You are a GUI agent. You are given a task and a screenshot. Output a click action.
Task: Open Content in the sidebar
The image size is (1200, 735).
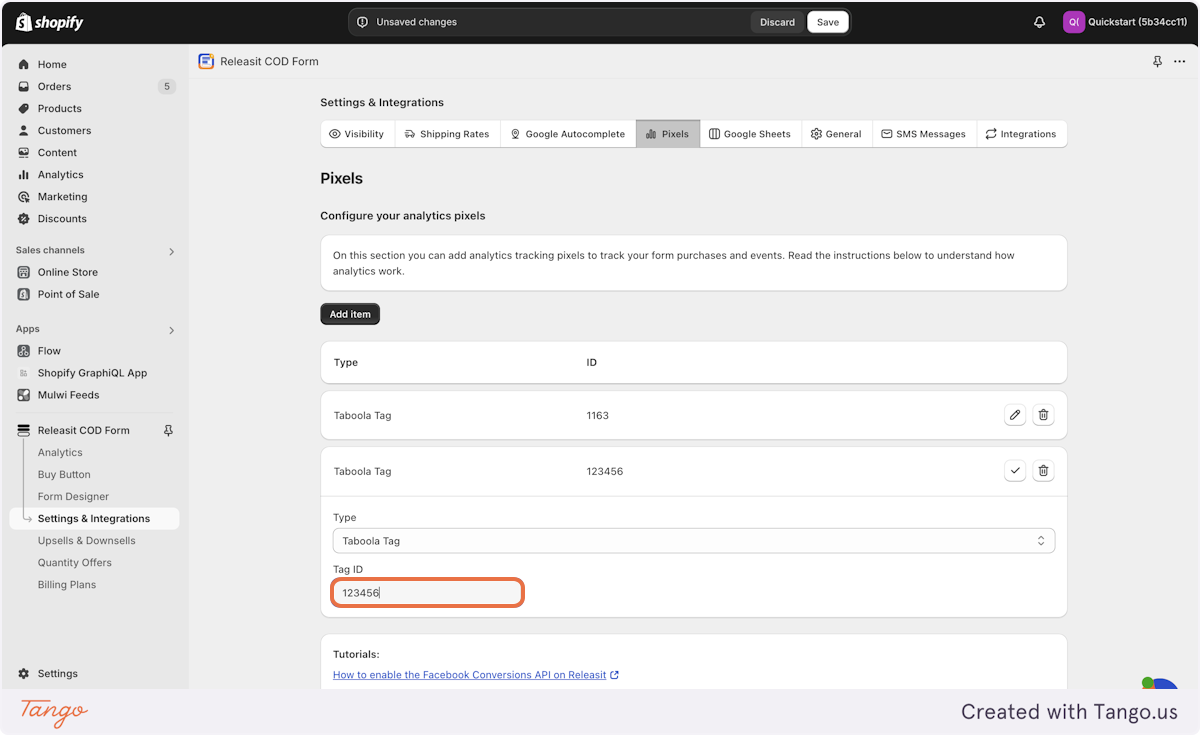(57, 152)
